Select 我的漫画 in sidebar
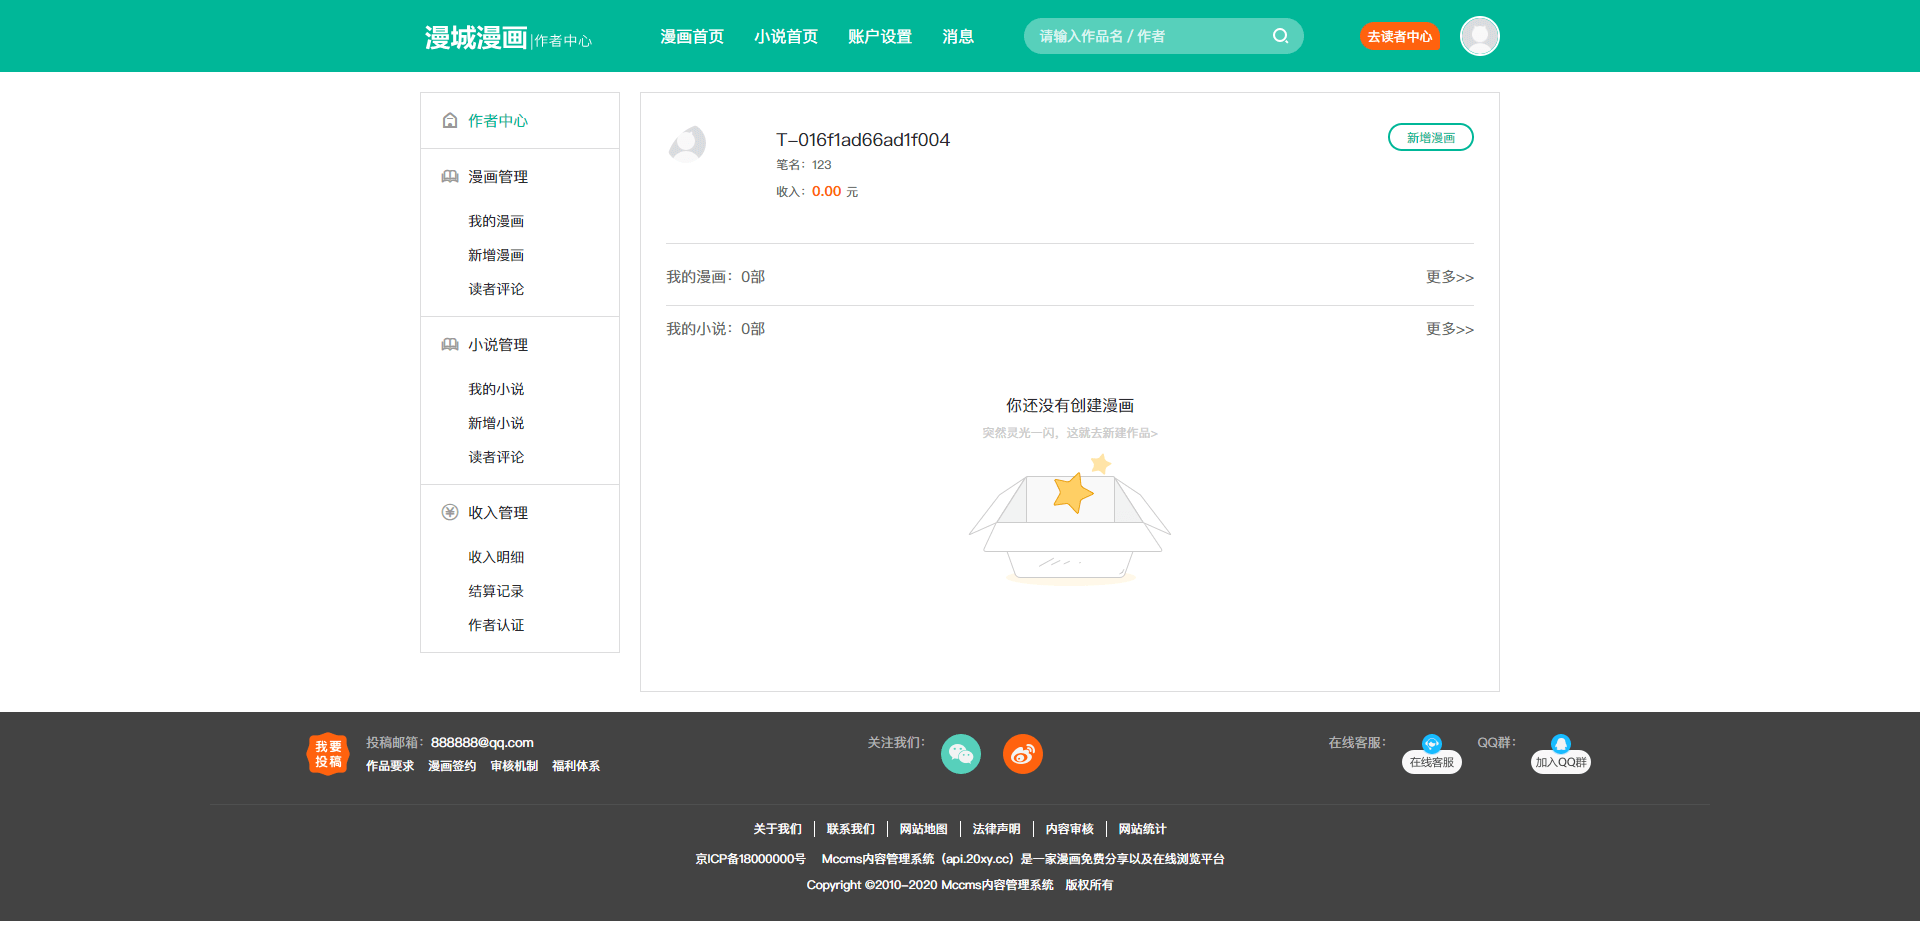Image resolution: width=1920 pixels, height=932 pixels. tap(496, 221)
